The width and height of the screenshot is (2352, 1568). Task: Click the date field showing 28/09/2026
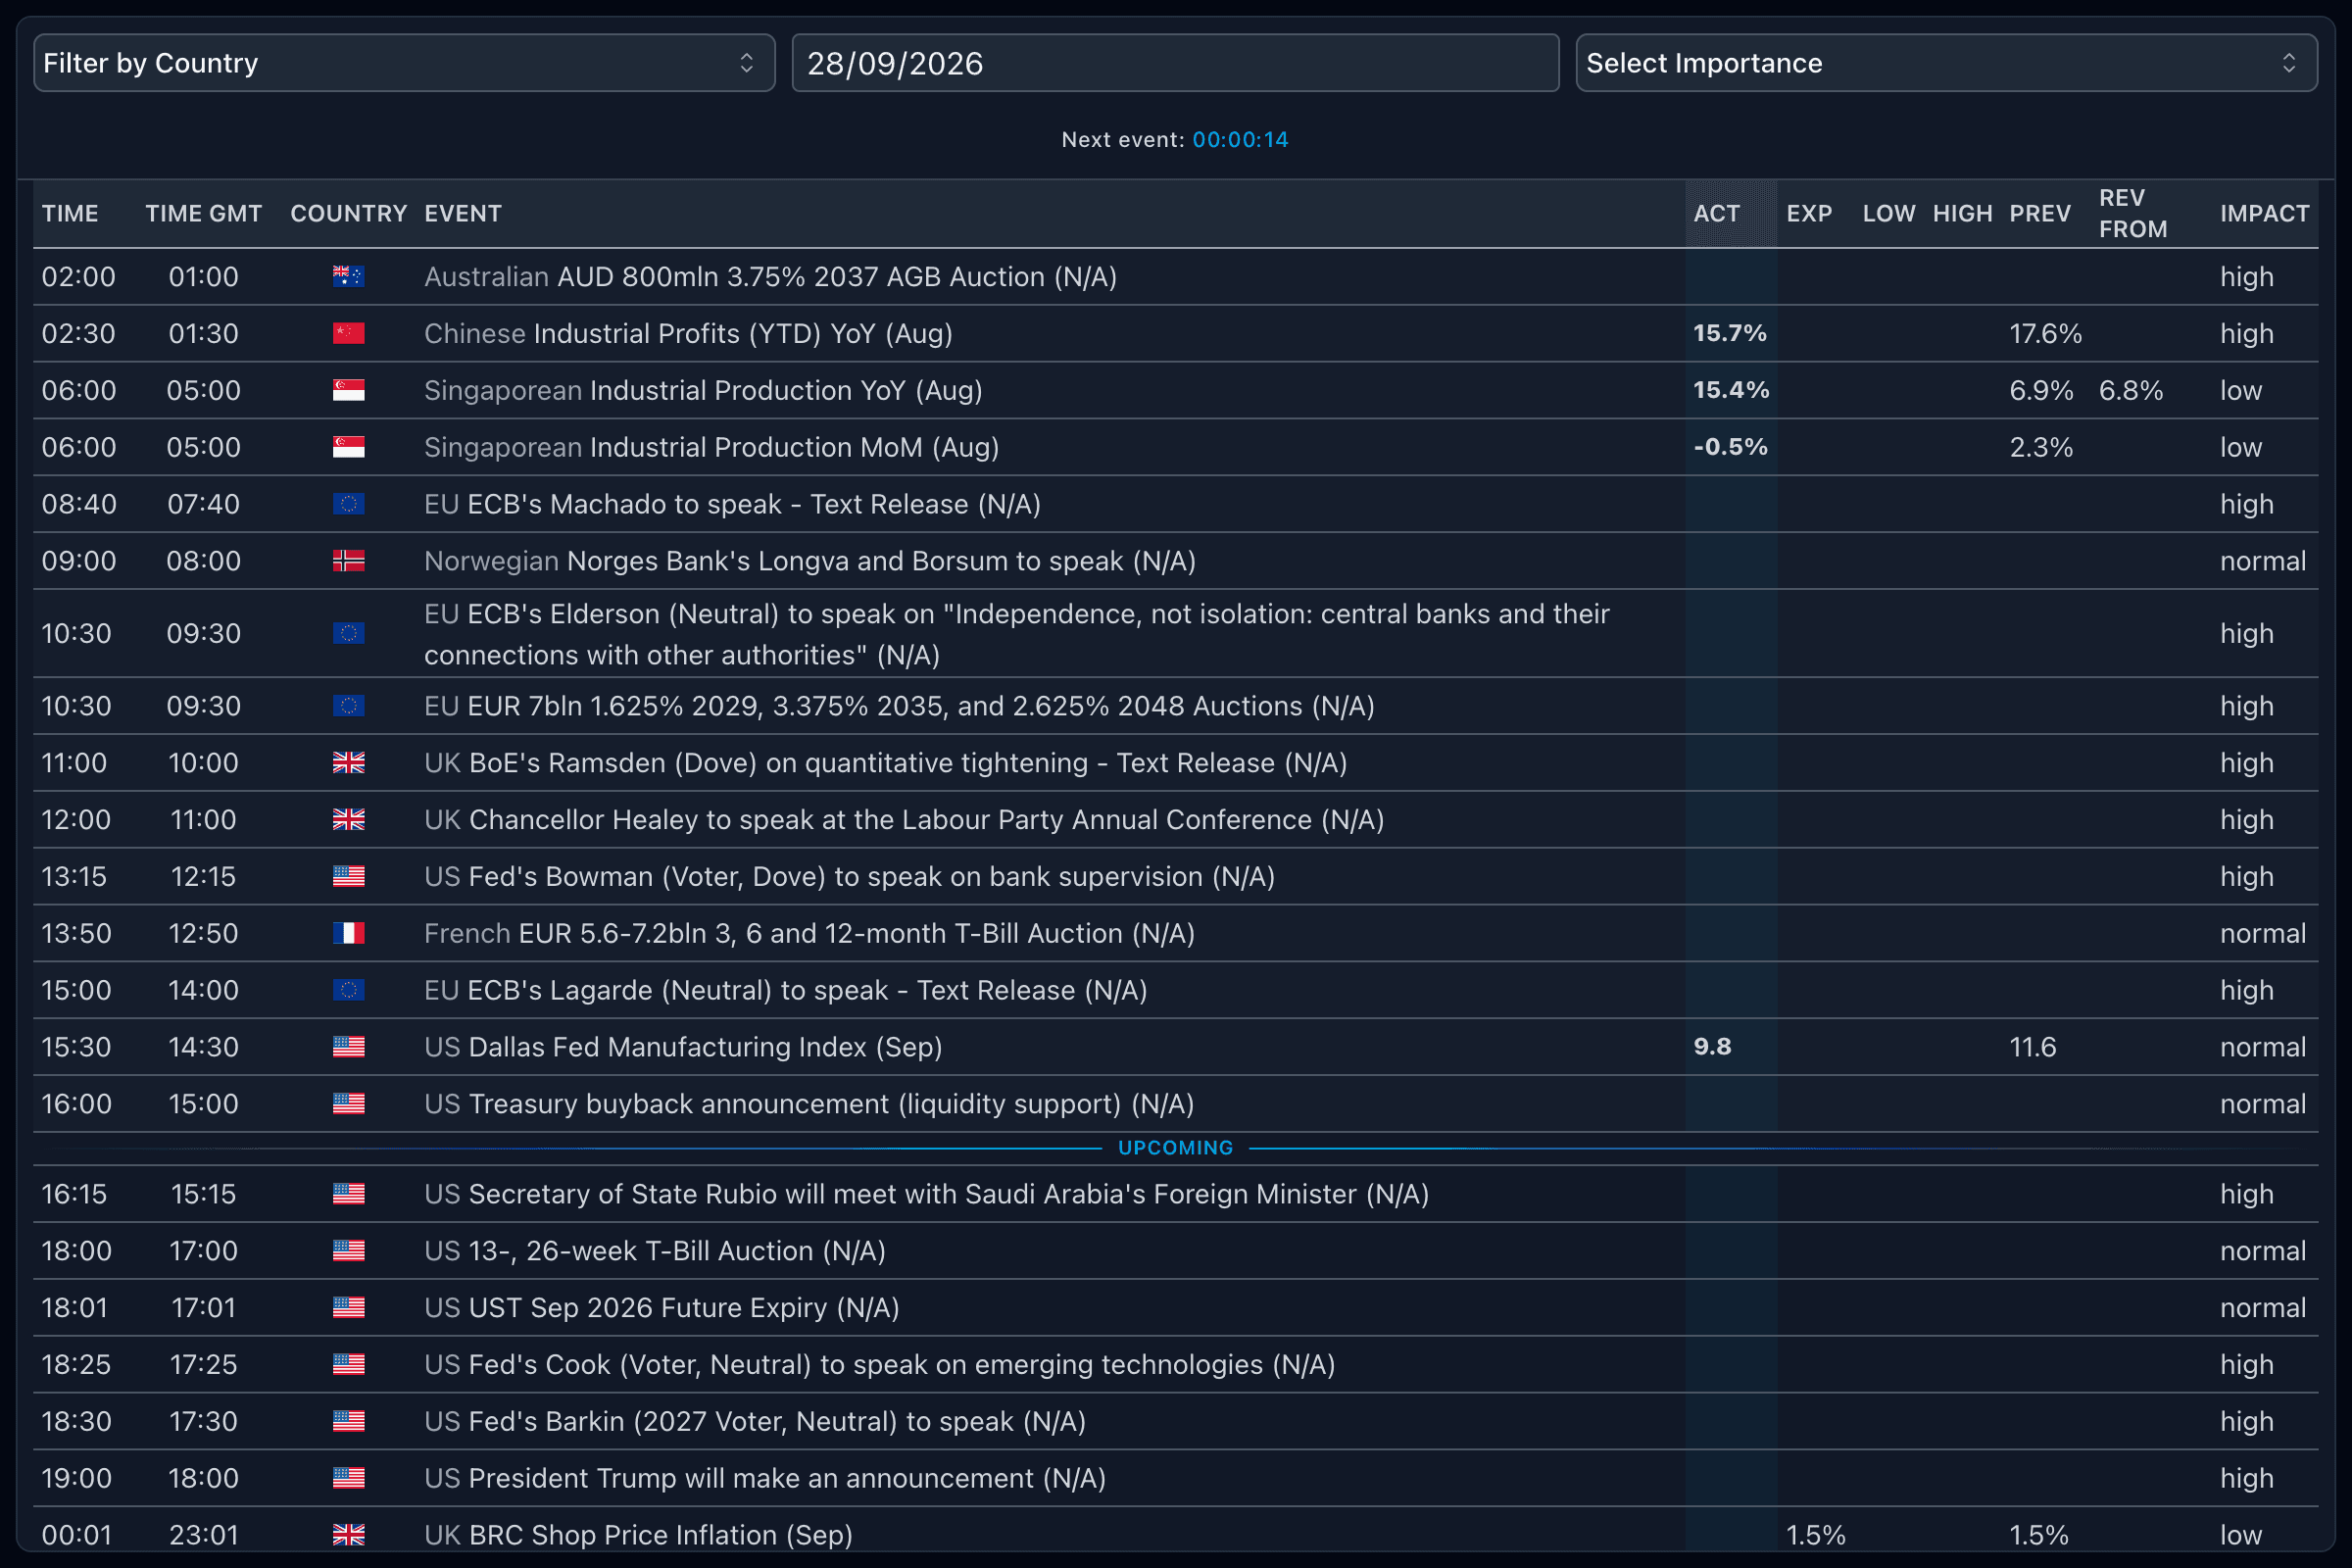pos(1175,63)
